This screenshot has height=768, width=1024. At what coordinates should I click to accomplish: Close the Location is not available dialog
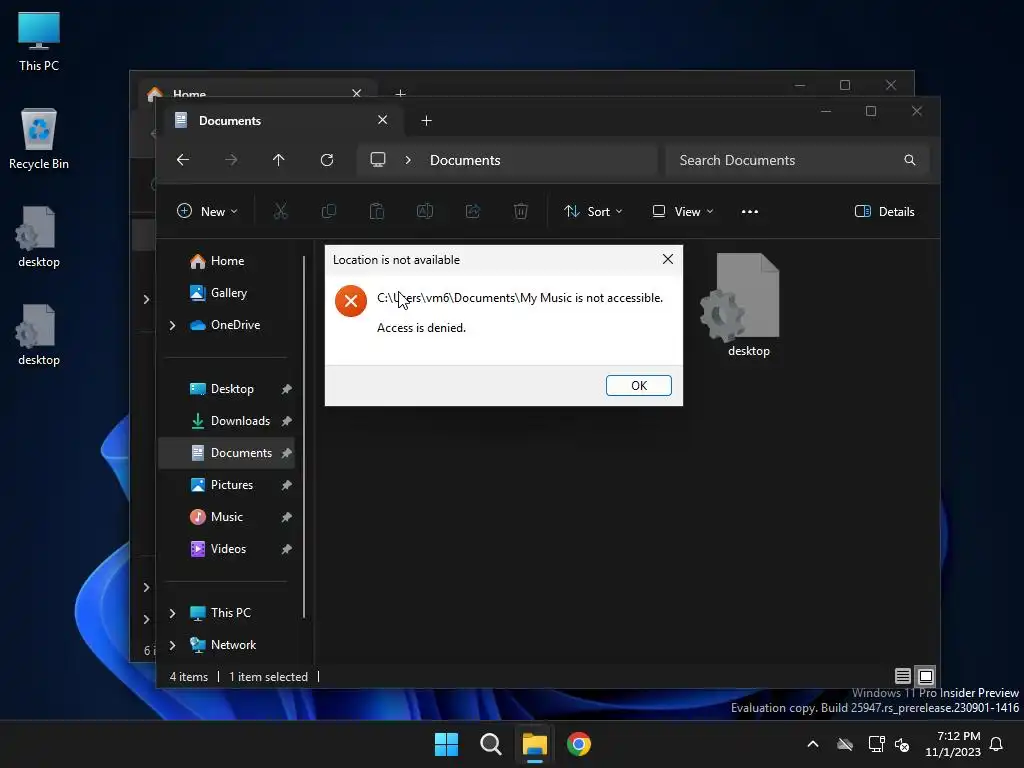click(667, 259)
